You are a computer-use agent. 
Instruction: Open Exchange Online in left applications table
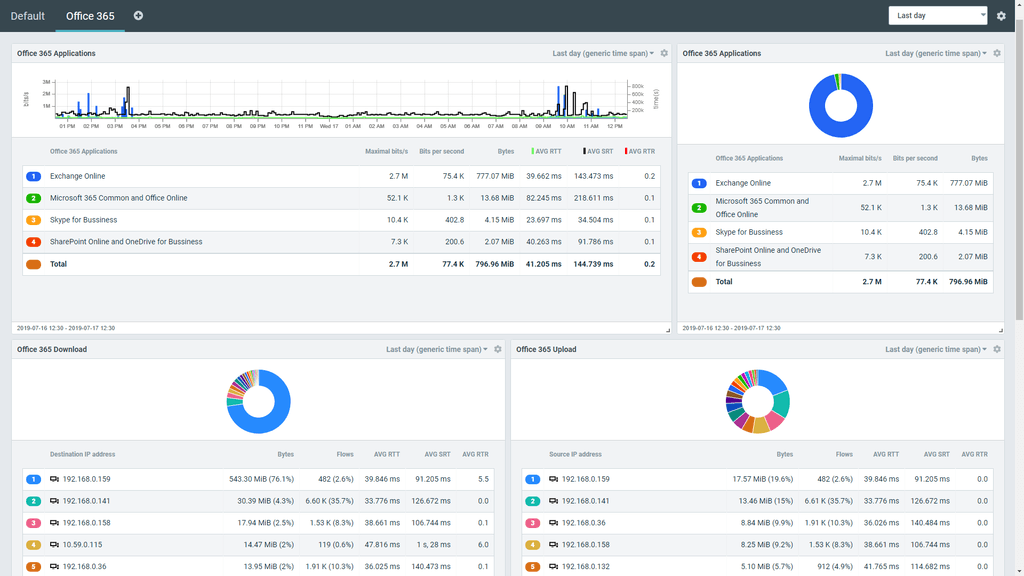[77, 176]
